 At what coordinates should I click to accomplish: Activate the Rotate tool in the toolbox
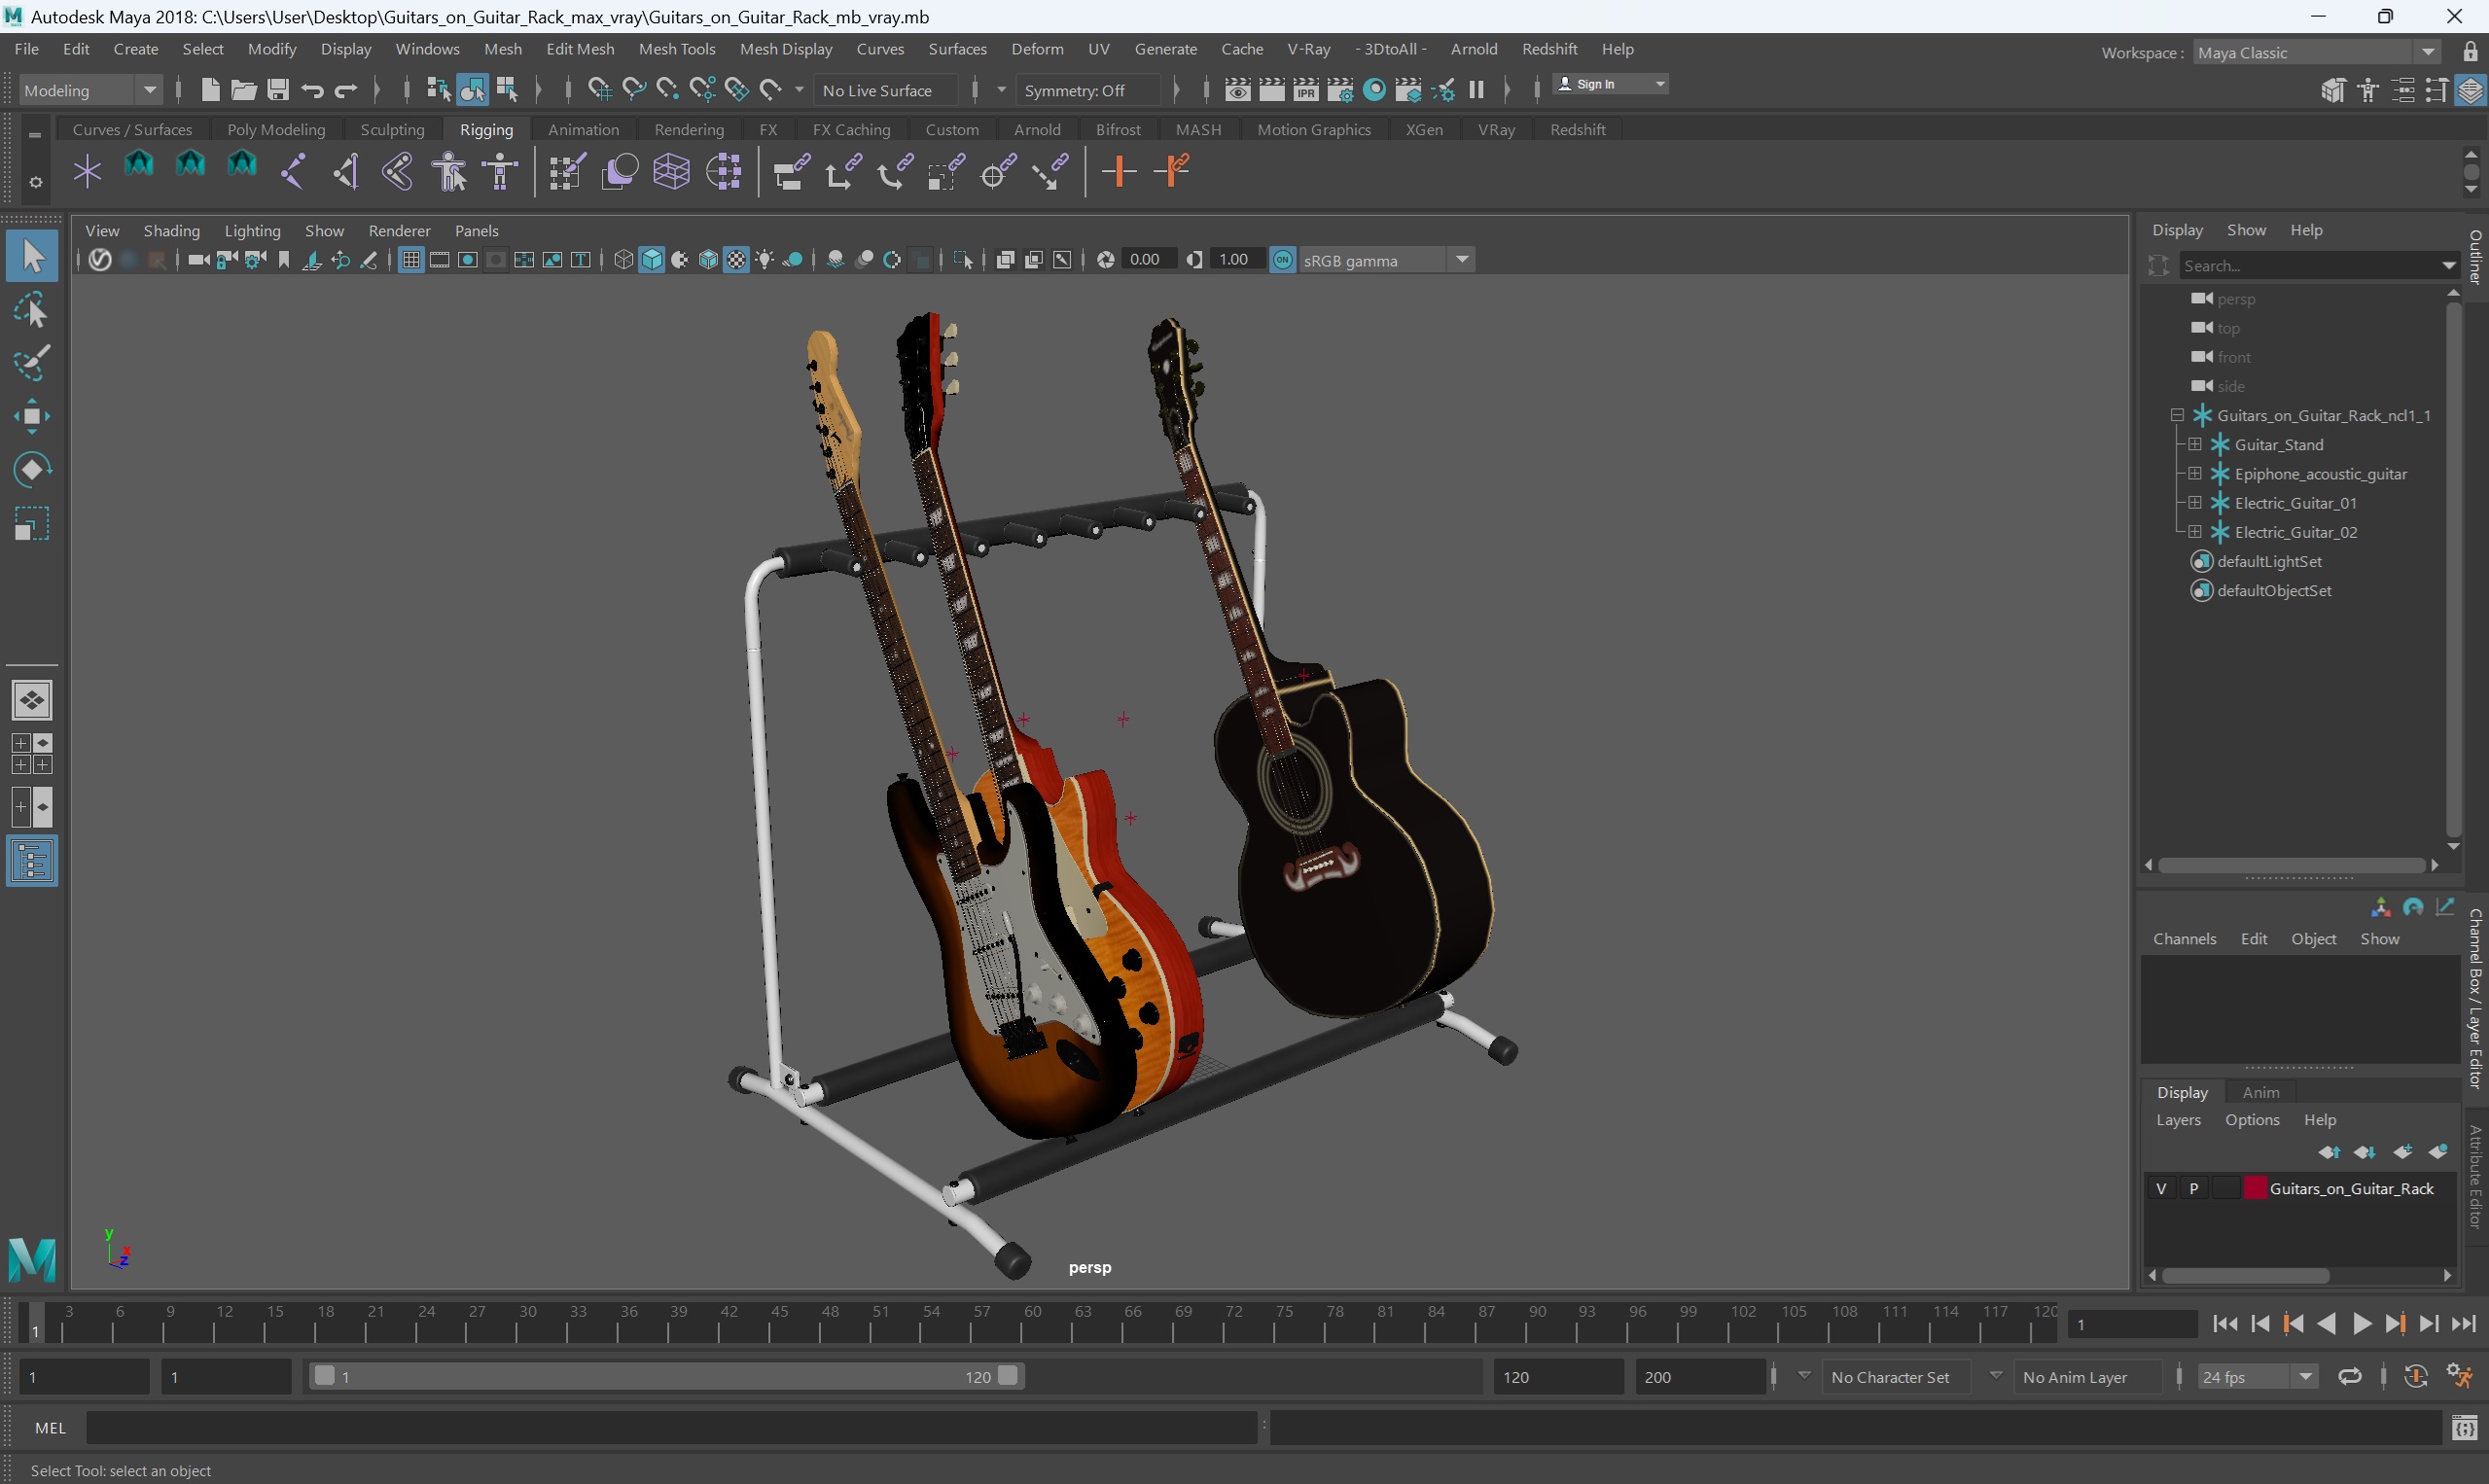32,469
